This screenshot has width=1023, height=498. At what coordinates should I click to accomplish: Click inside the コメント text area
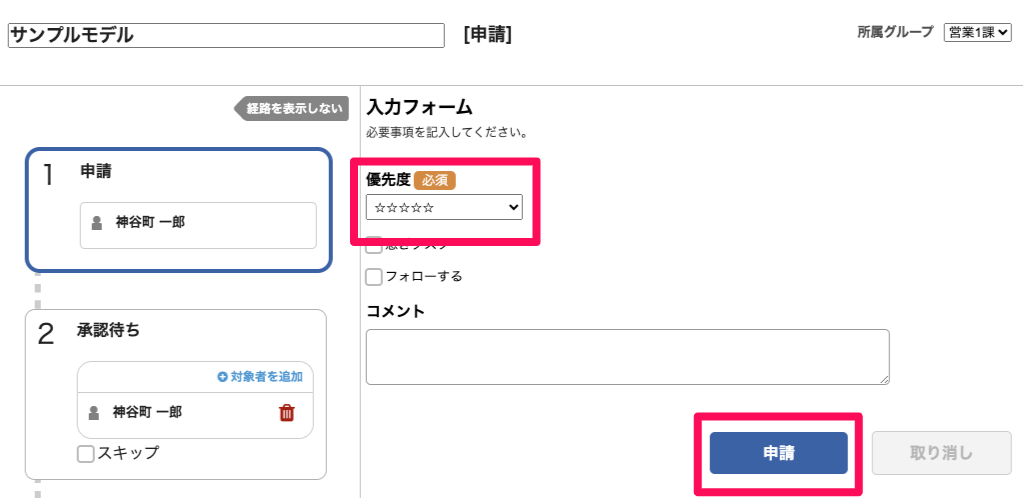tap(627, 356)
